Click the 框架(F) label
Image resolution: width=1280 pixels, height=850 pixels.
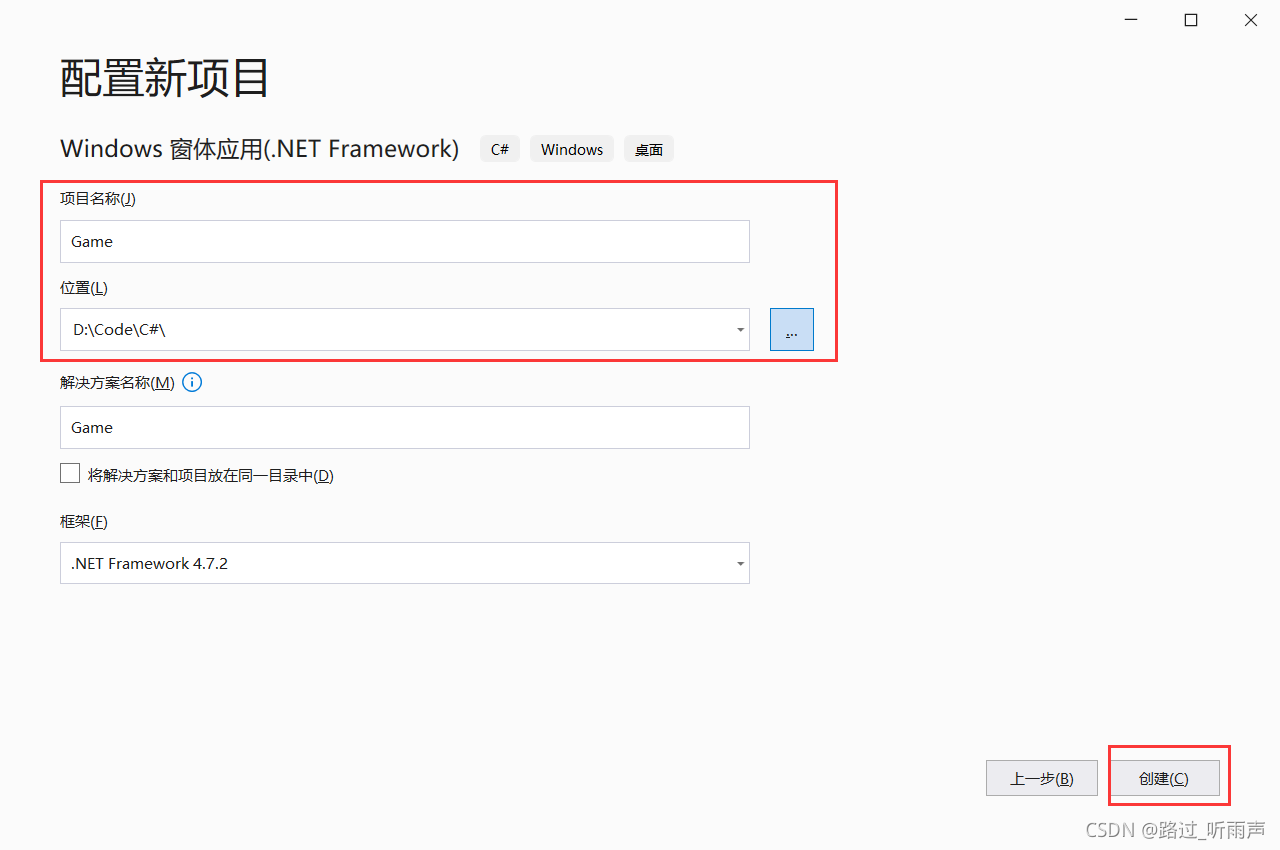coord(84,521)
